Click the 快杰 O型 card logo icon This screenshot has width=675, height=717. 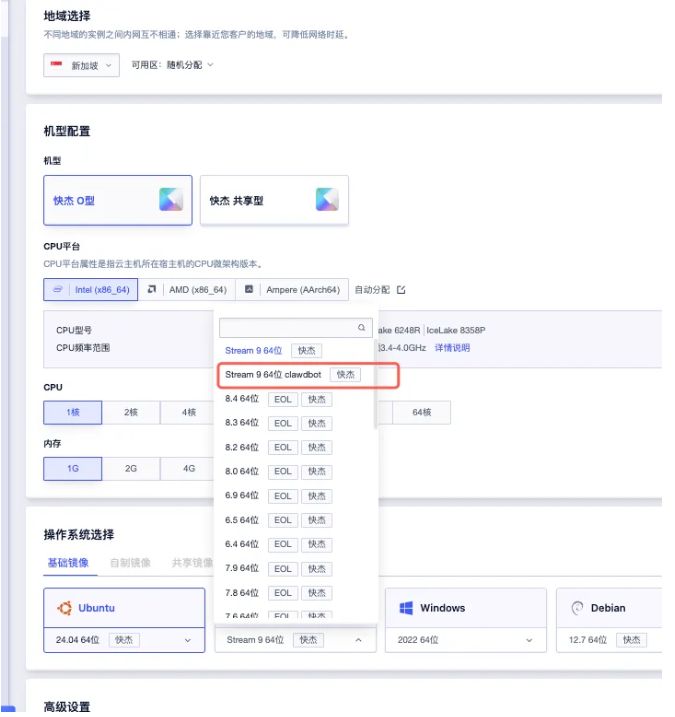pyautogui.click(x=171, y=200)
